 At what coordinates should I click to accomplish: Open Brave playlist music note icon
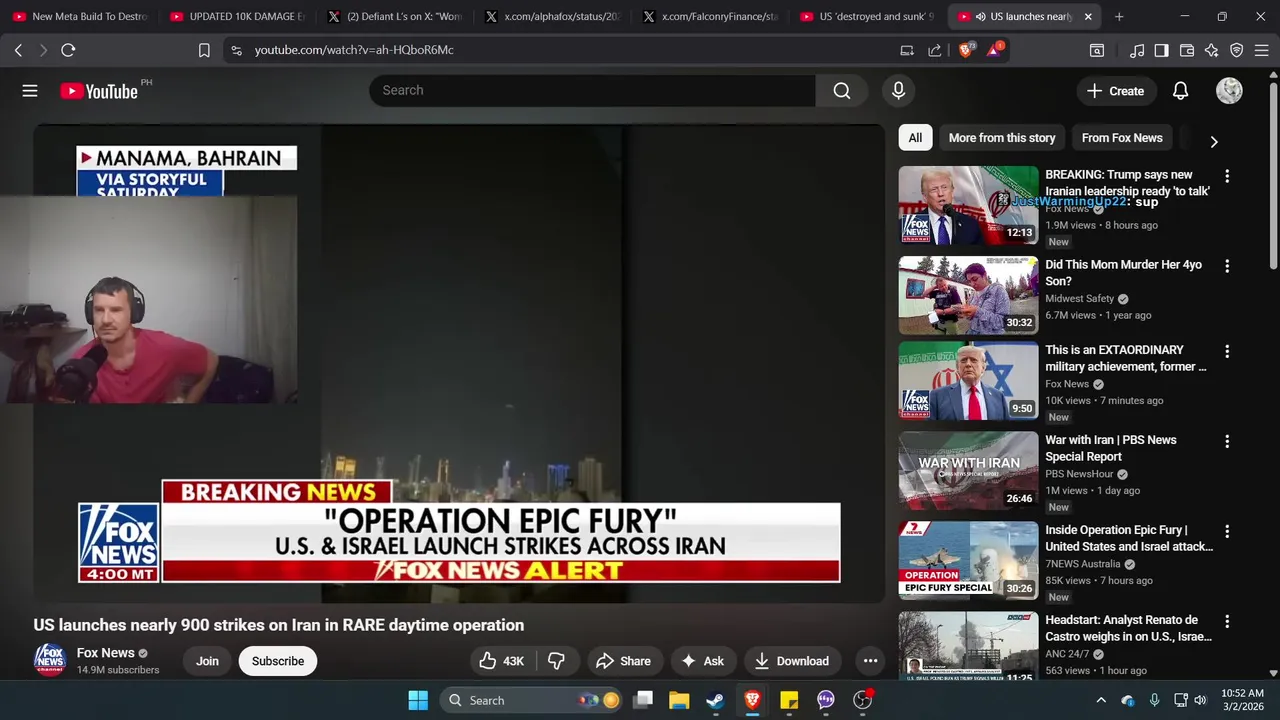[1137, 50]
